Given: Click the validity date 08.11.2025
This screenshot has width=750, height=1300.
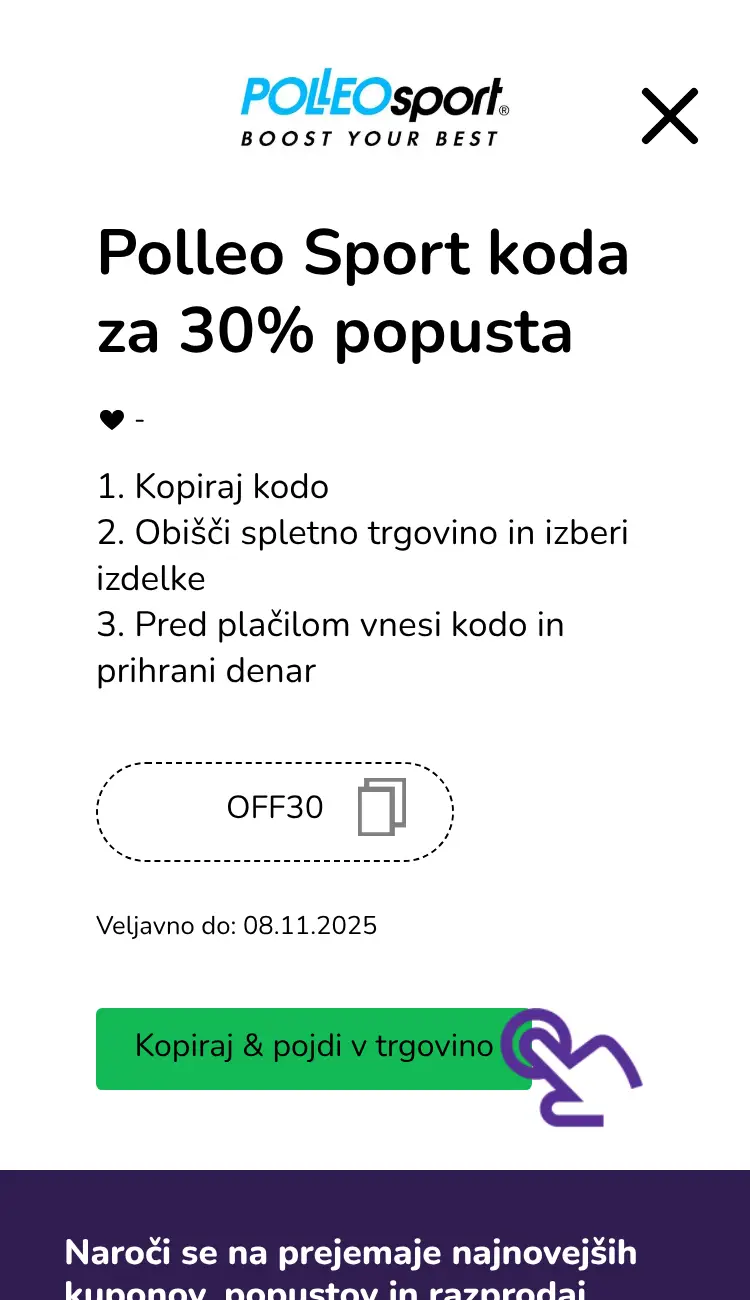Looking at the screenshot, I should (311, 926).
